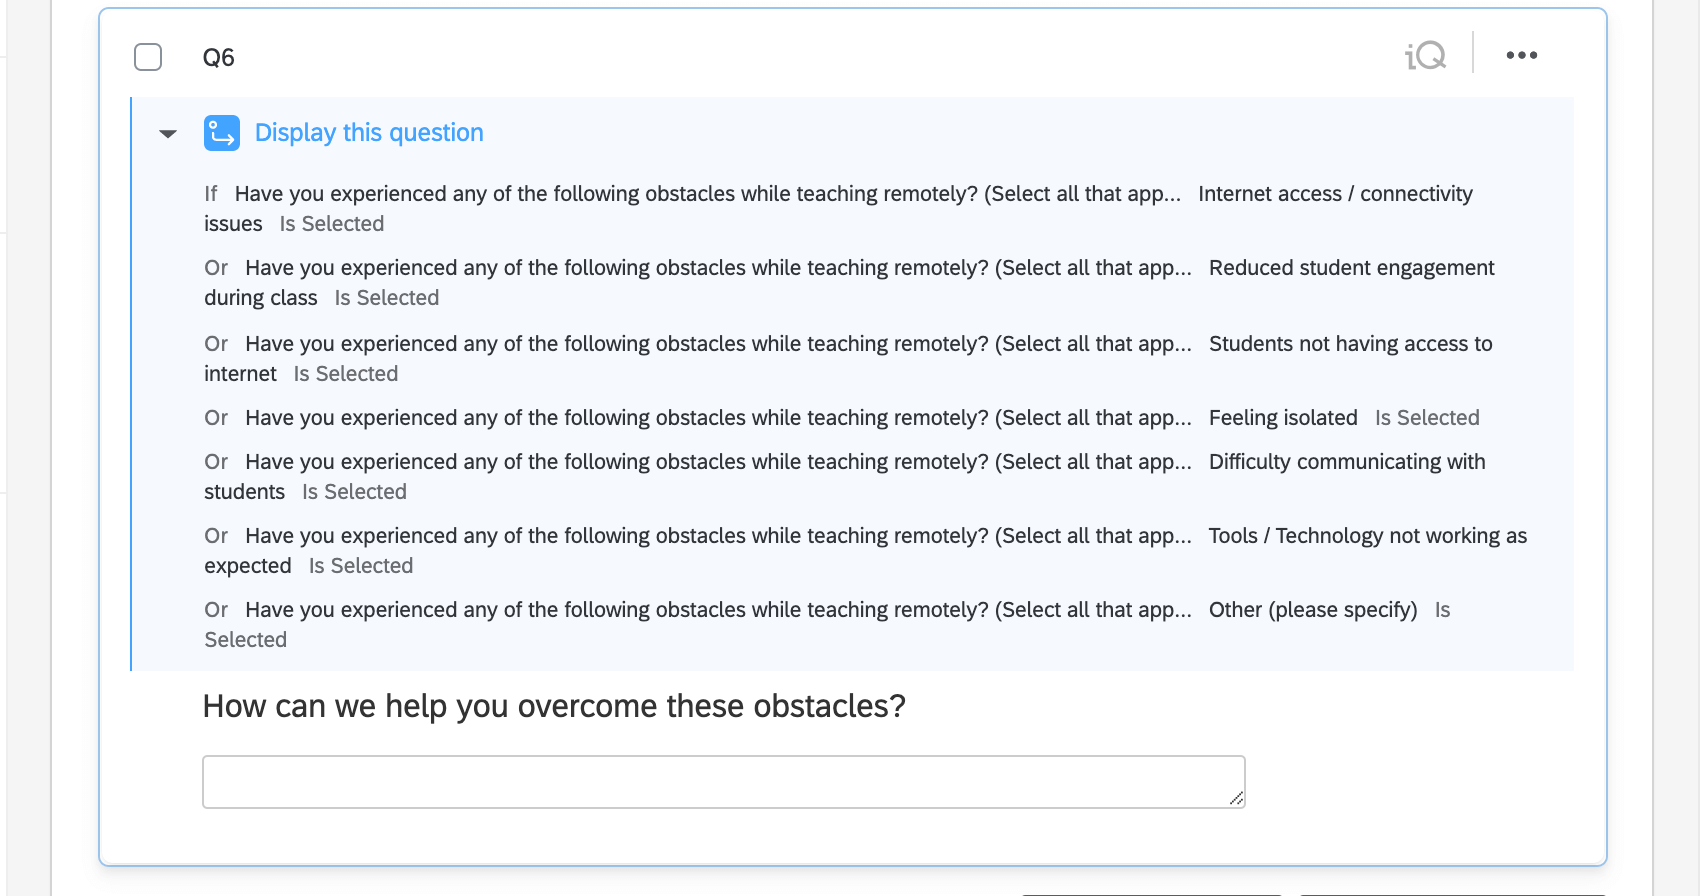Edit the "How can we help you" question text
Image resolution: width=1700 pixels, height=896 pixels.
click(x=554, y=706)
